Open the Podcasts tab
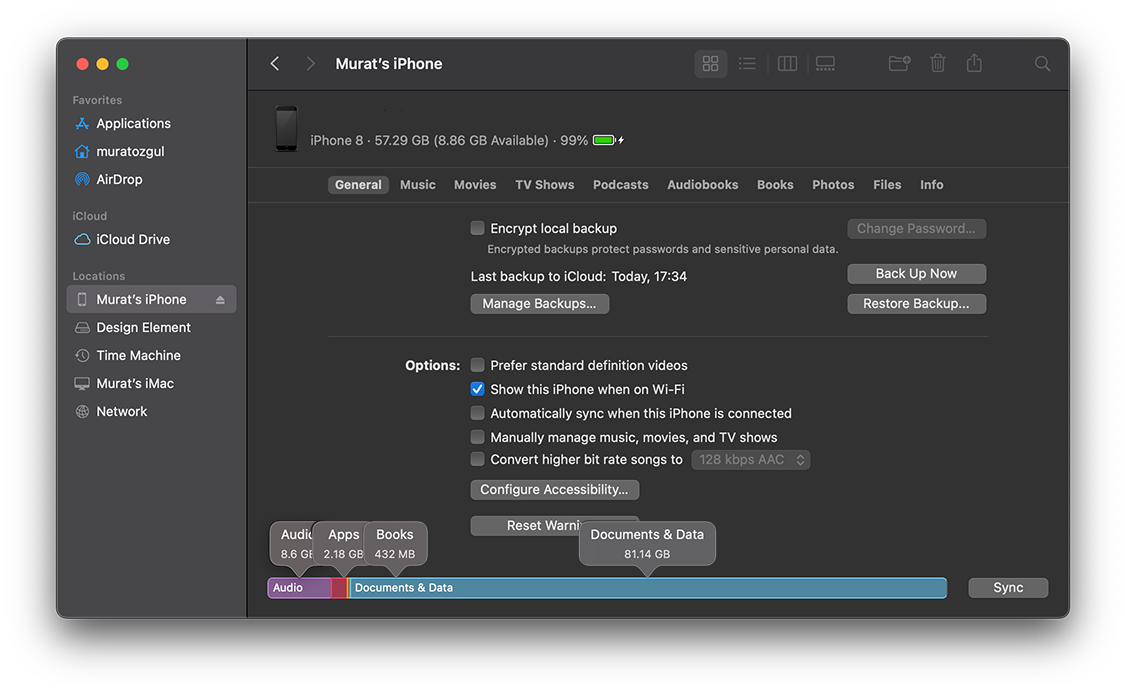1125x692 pixels. 621,184
